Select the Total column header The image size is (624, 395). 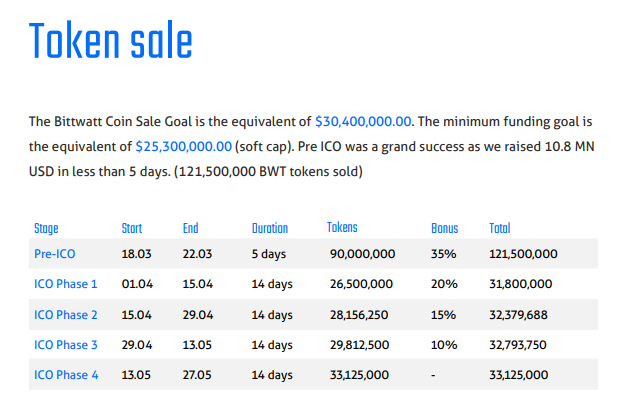[x=499, y=228]
